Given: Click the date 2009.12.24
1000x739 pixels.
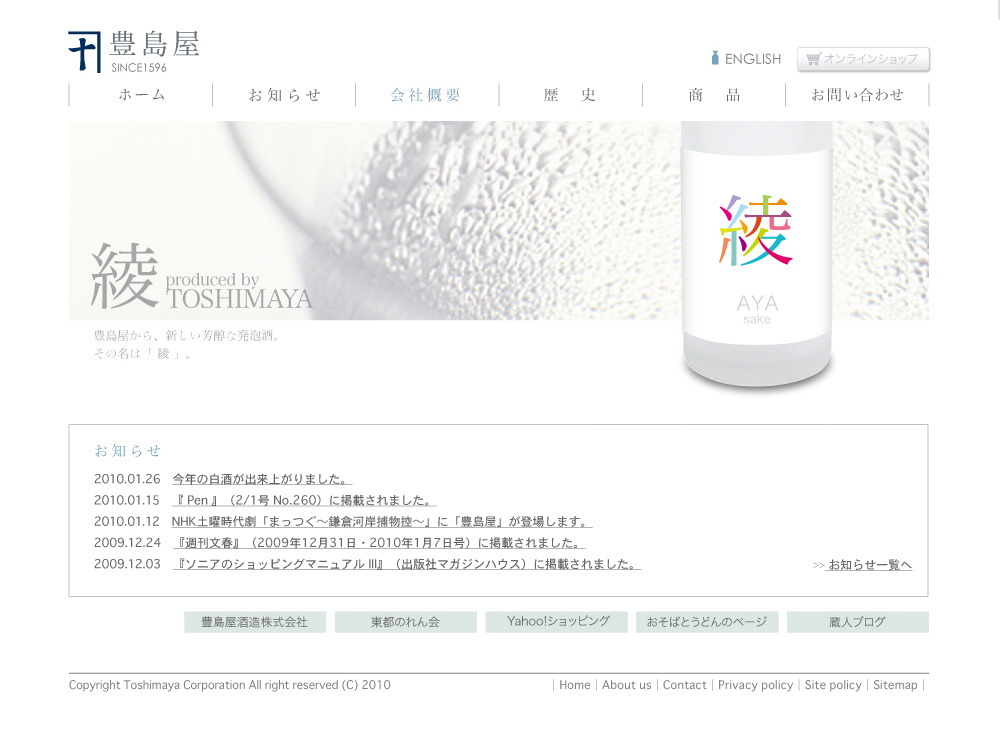Looking at the screenshot, I should (128, 543).
